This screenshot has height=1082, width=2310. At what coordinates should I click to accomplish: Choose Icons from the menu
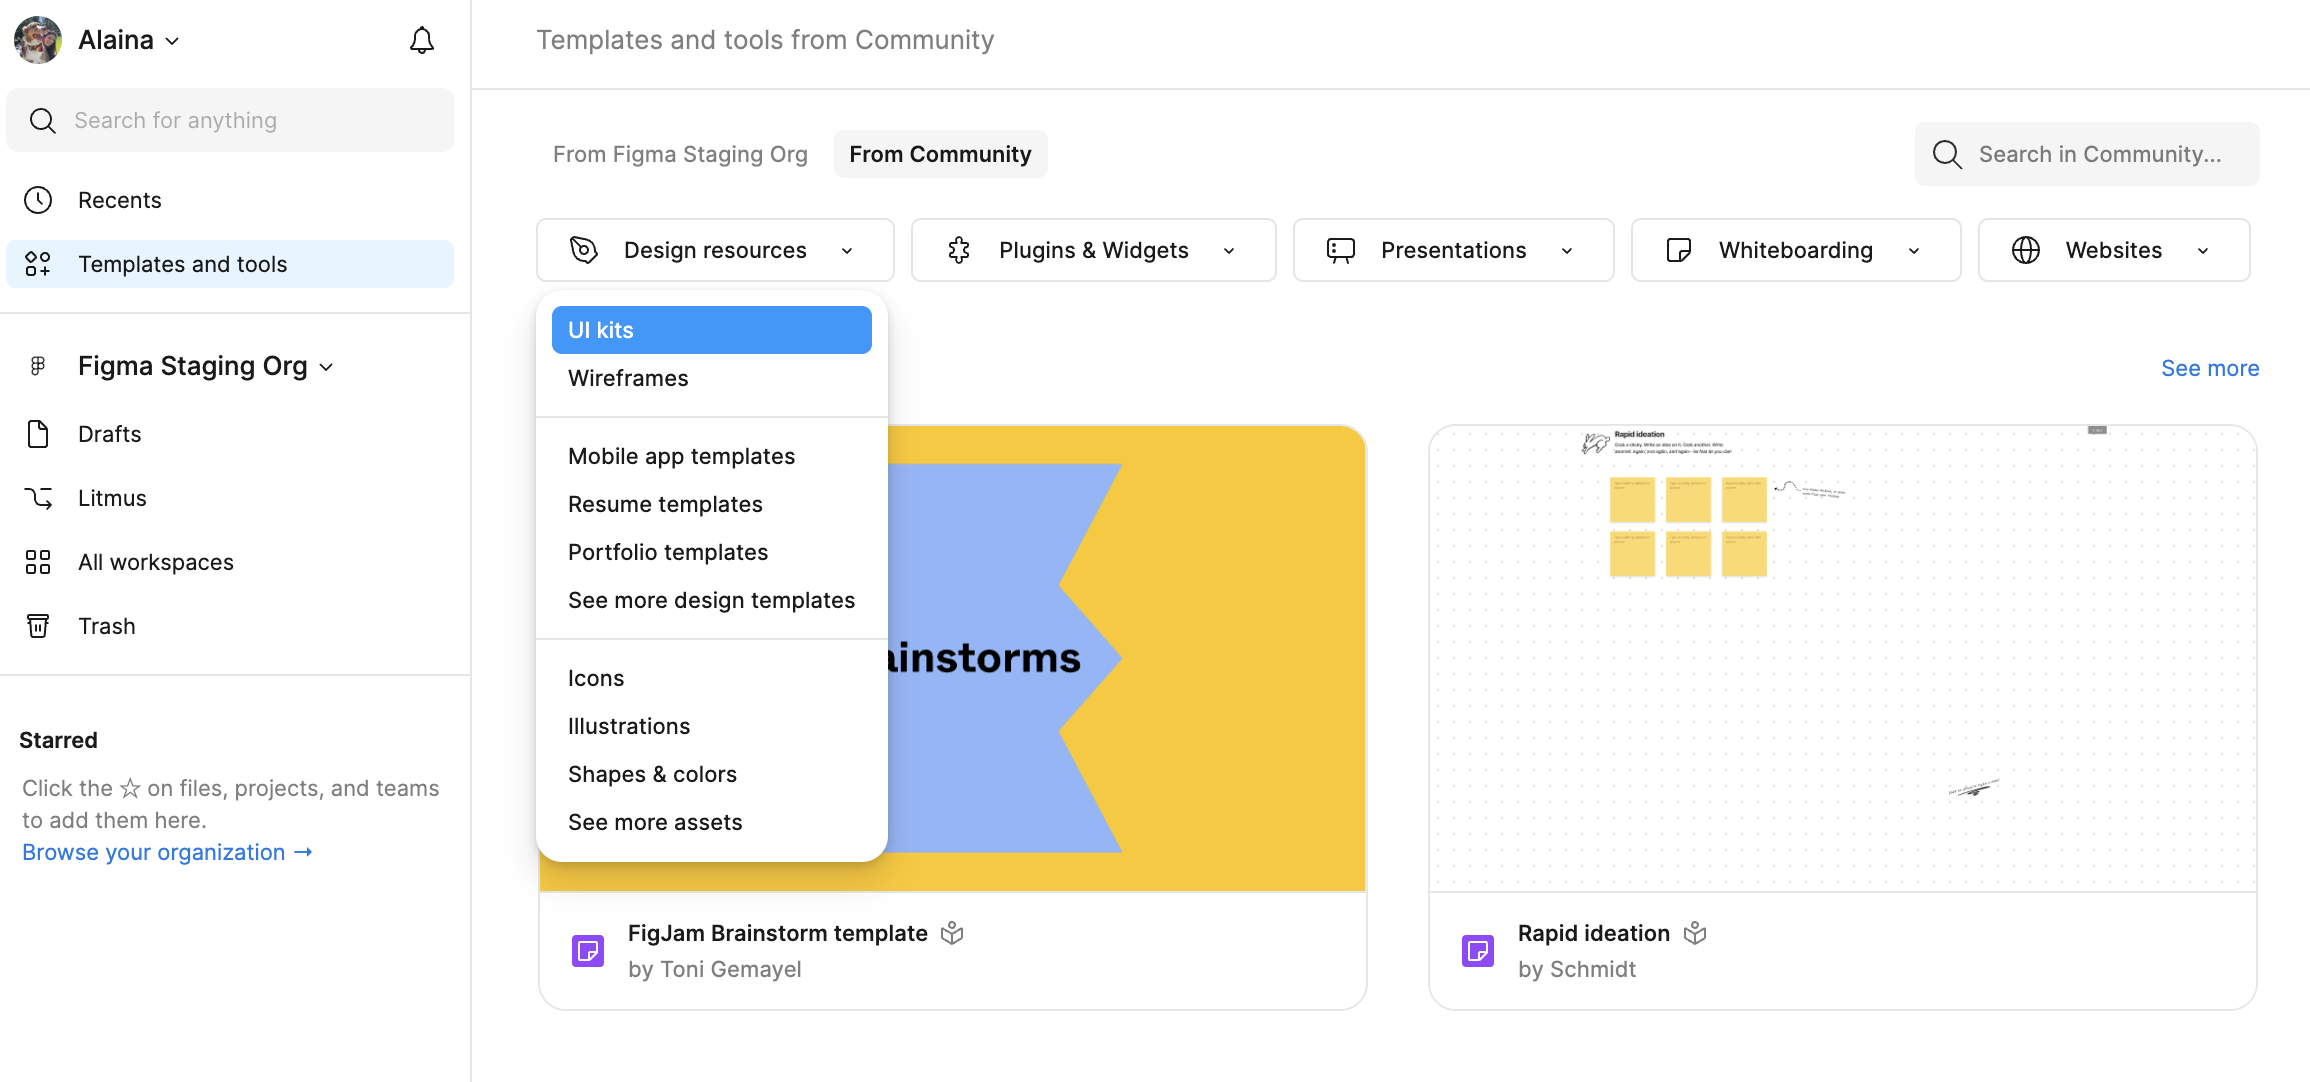coord(712,678)
